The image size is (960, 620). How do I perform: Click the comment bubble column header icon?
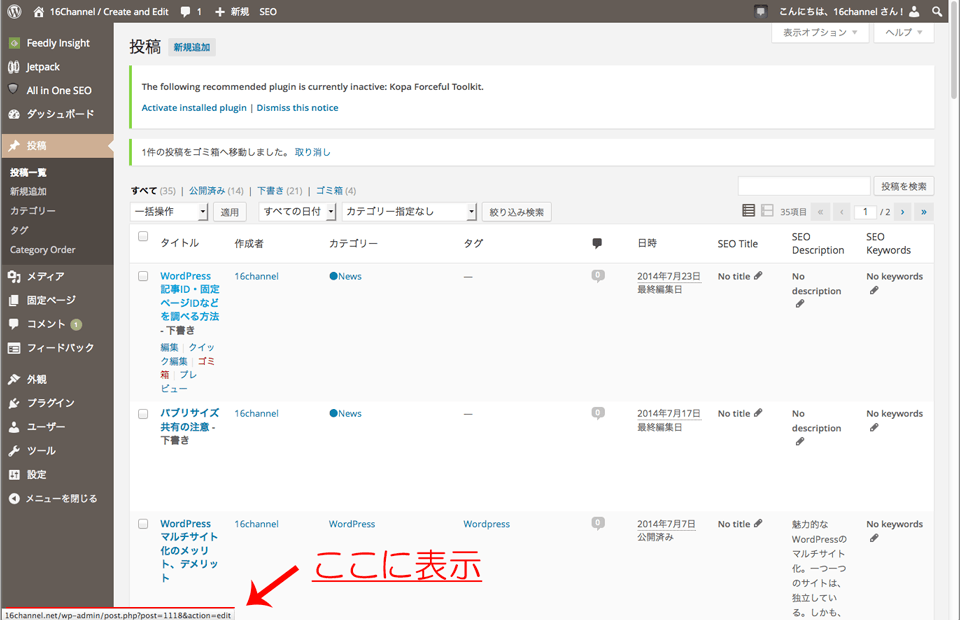click(x=597, y=243)
